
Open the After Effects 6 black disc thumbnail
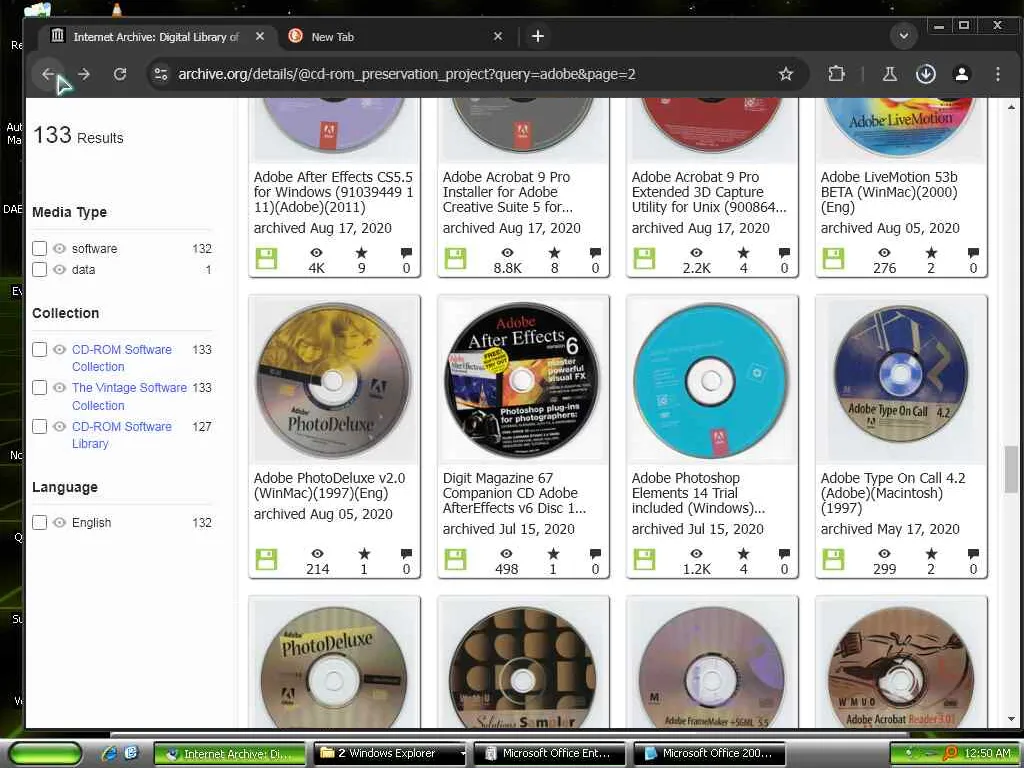click(x=522, y=379)
